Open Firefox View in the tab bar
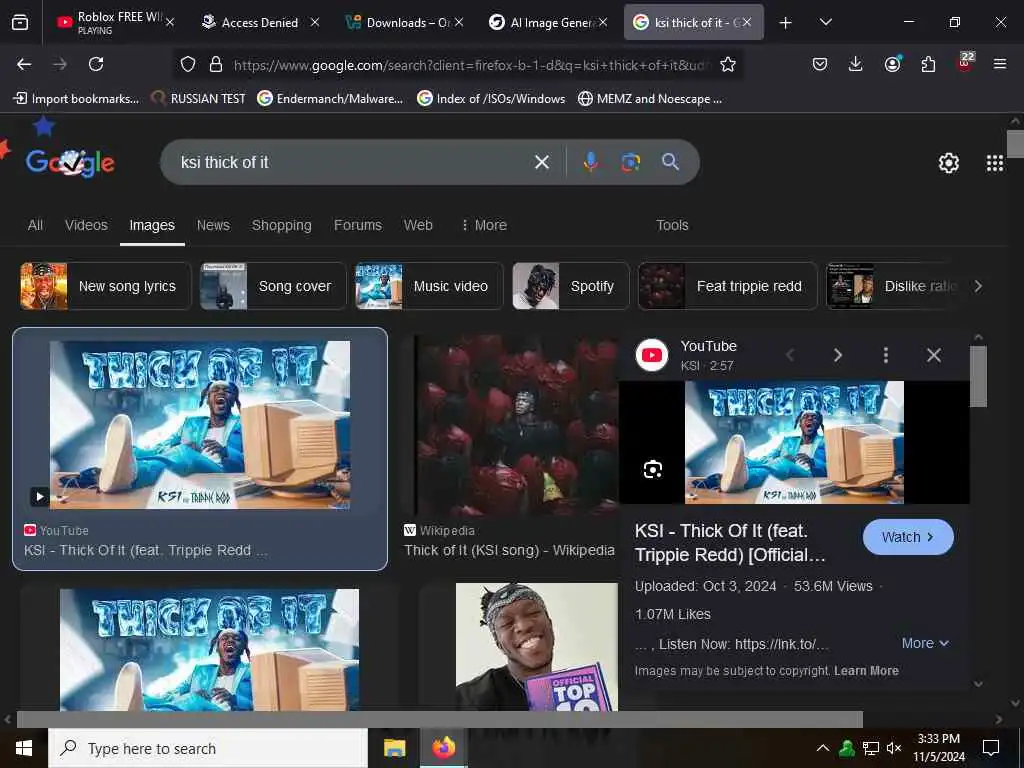The image size is (1024, 768). tap(20, 22)
